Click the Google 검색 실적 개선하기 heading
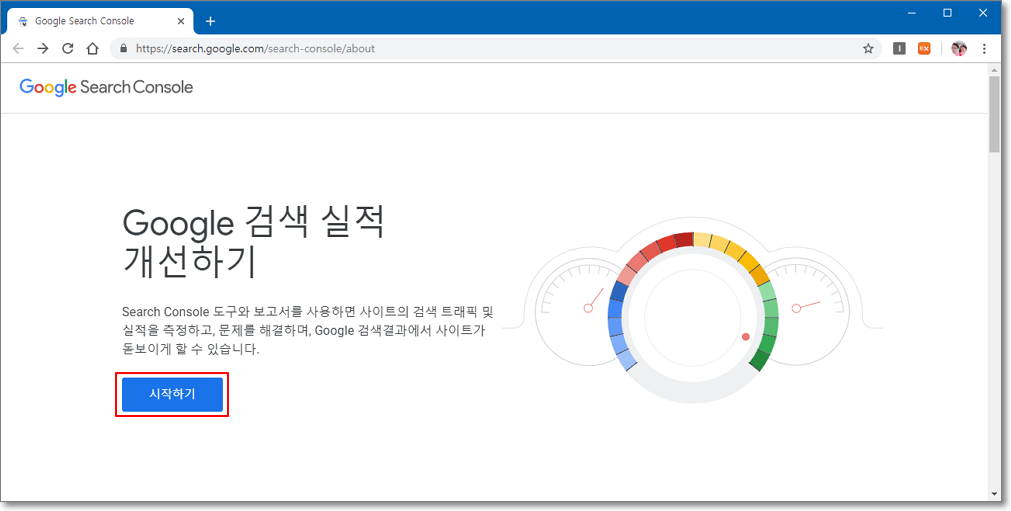1011x511 pixels. pyautogui.click(x=253, y=241)
